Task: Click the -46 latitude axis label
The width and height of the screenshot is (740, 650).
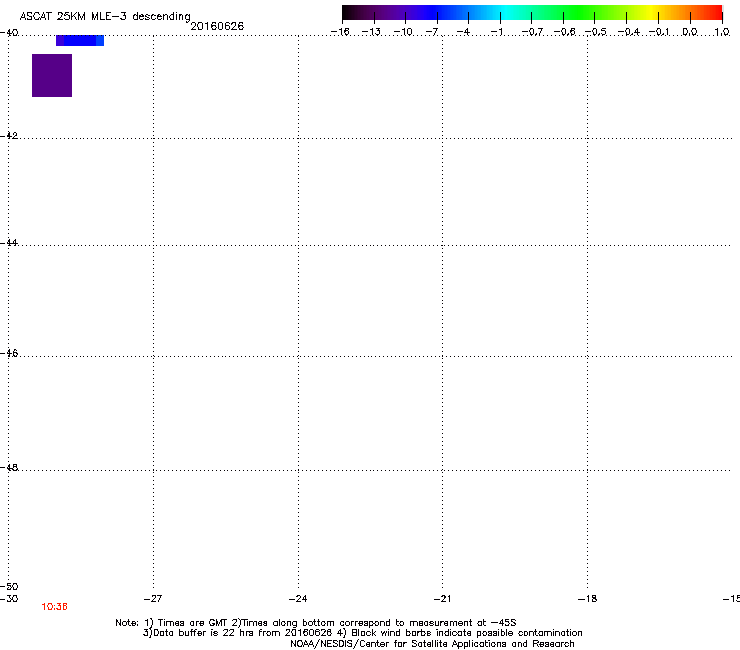Action: (9, 353)
